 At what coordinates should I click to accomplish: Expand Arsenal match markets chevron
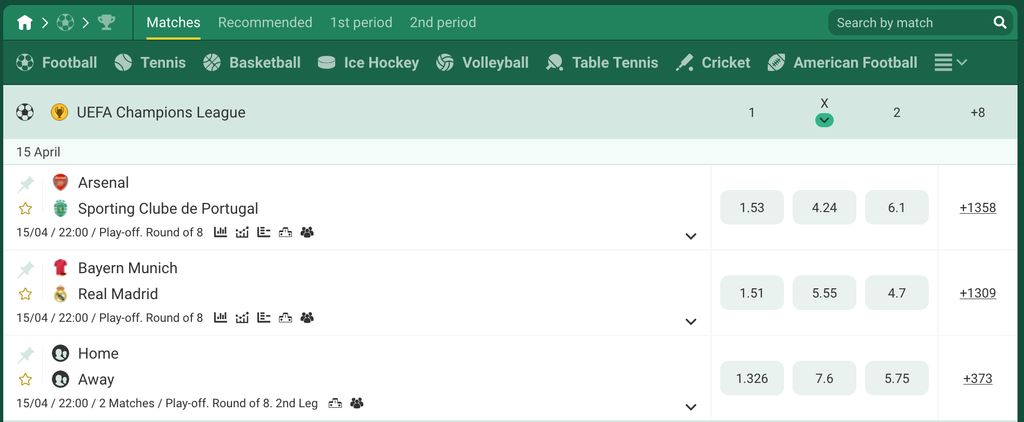point(691,236)
